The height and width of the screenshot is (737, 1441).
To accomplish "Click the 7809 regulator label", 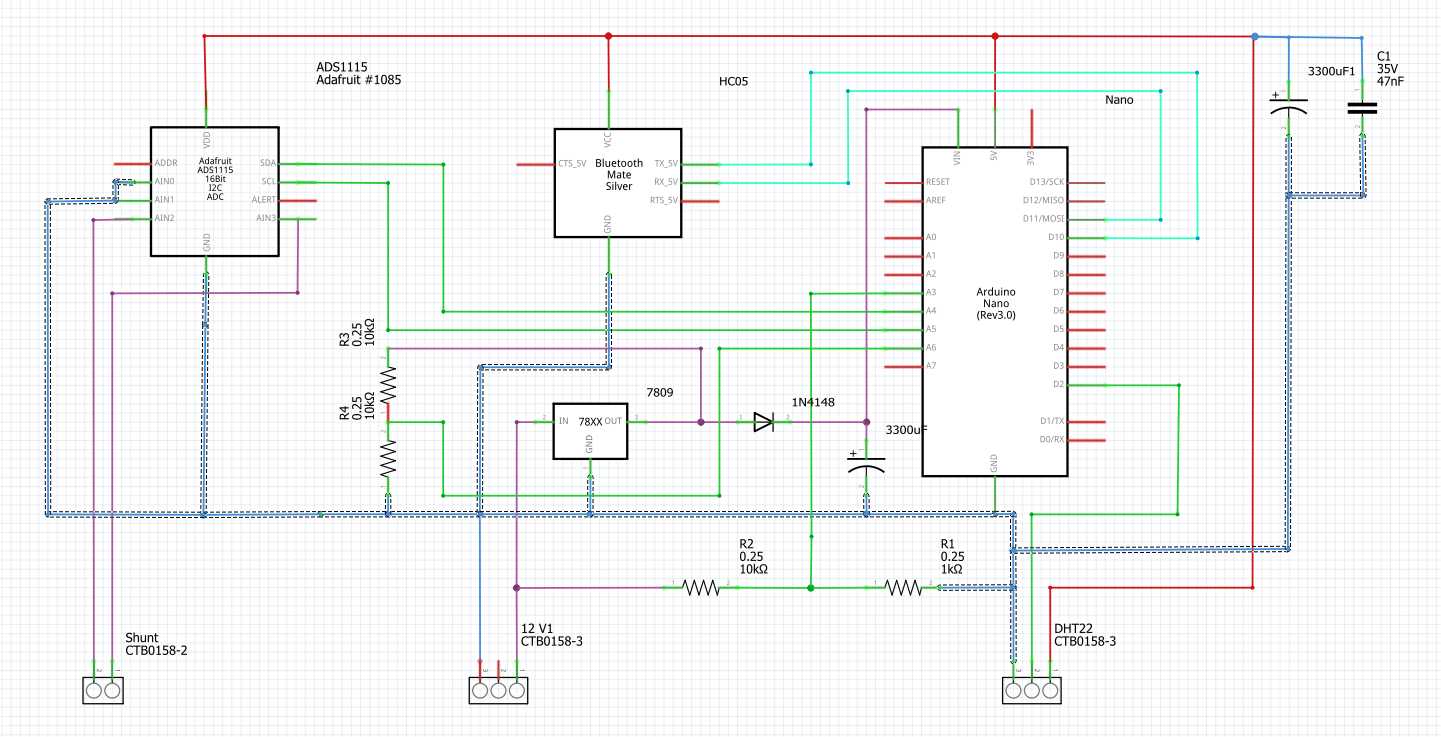I will pyautogui.click(x=659, y=393).
